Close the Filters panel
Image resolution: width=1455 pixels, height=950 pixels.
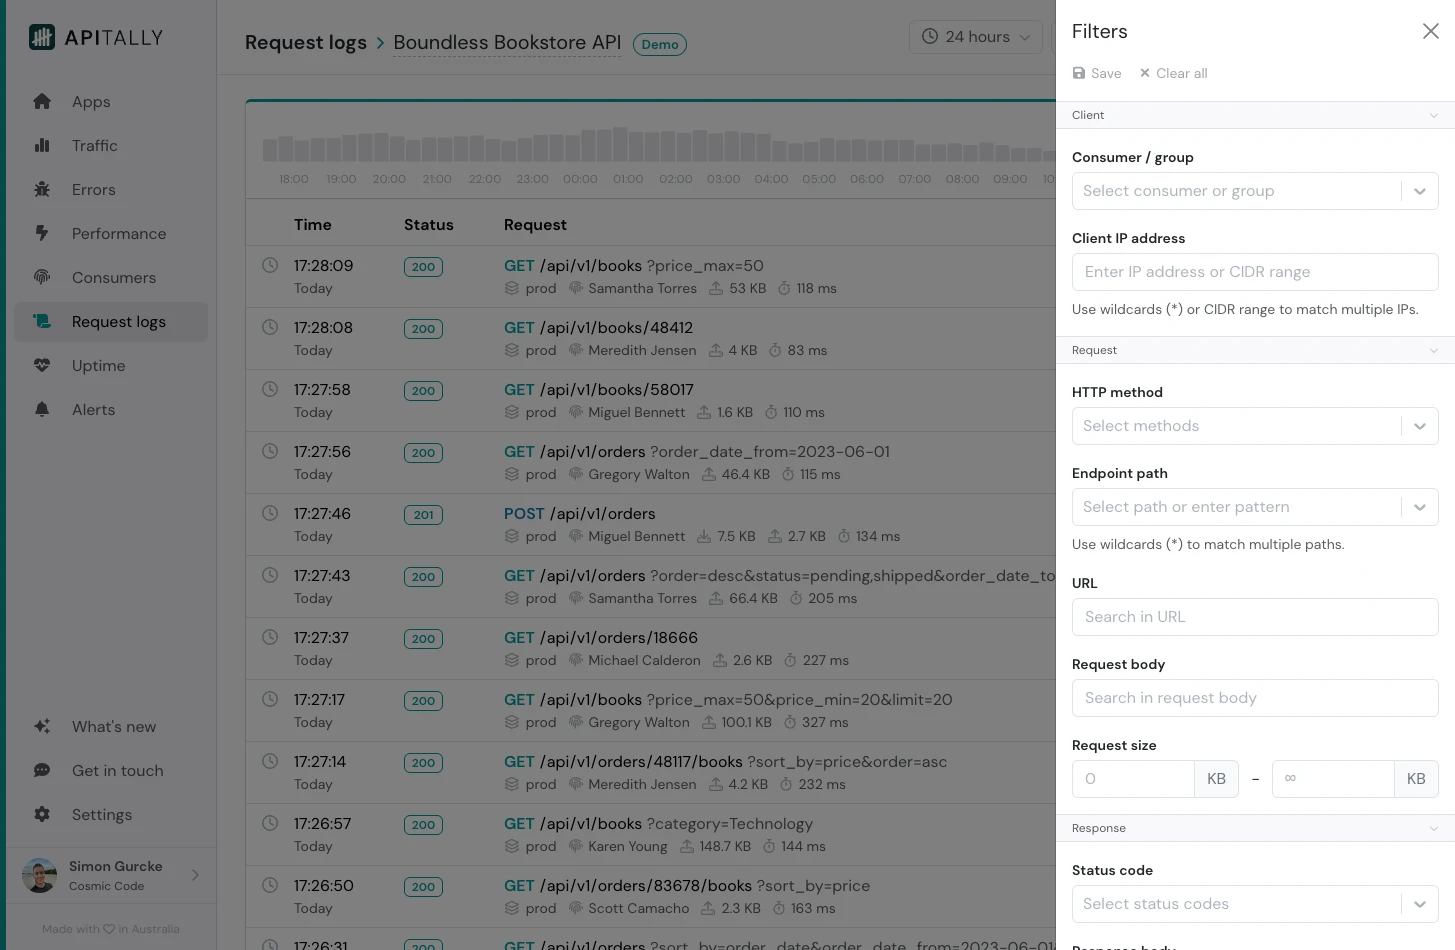[x=1430, y=32]
